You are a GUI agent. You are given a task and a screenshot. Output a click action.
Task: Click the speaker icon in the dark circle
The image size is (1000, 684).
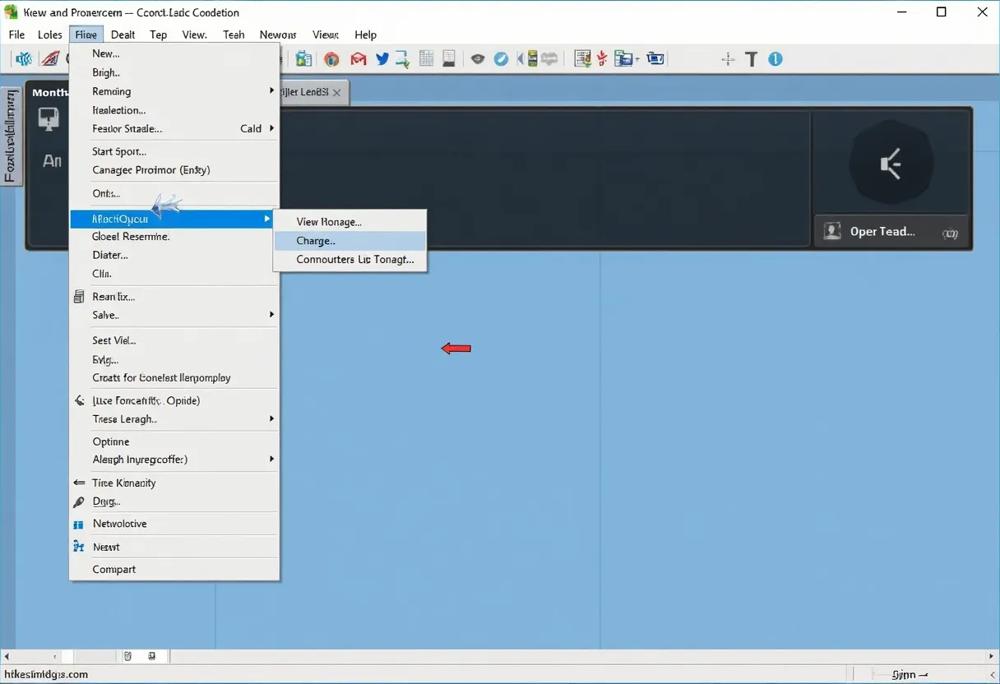point(891,164)
